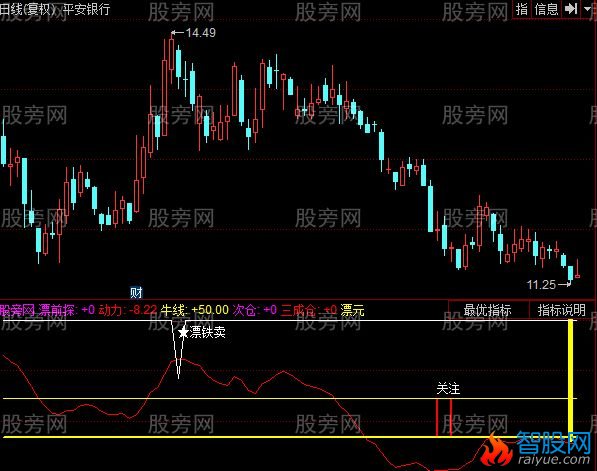Click the 关注 attention signal label
This screenshot has width=597, height=471.
[x=448, y=389]
